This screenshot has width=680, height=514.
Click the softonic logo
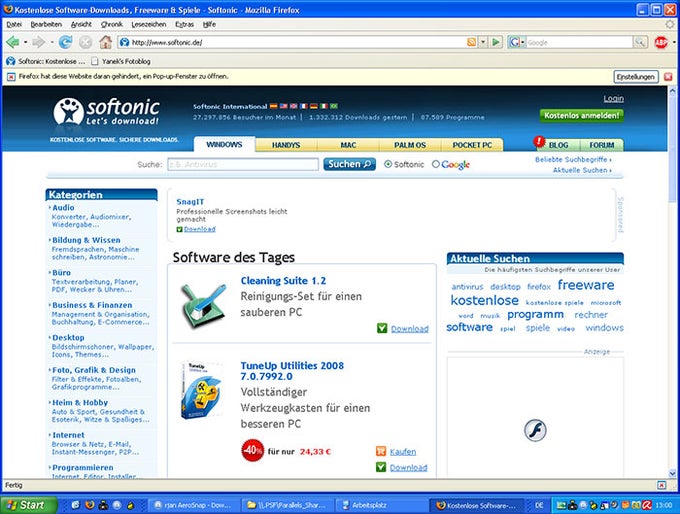click(107, 111)
